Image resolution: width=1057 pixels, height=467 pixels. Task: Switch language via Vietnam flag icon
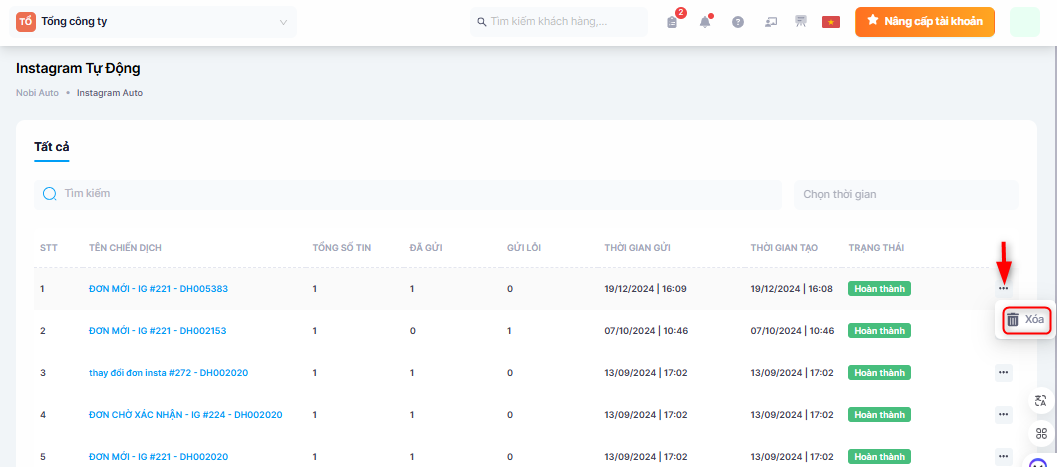point(830,22)
